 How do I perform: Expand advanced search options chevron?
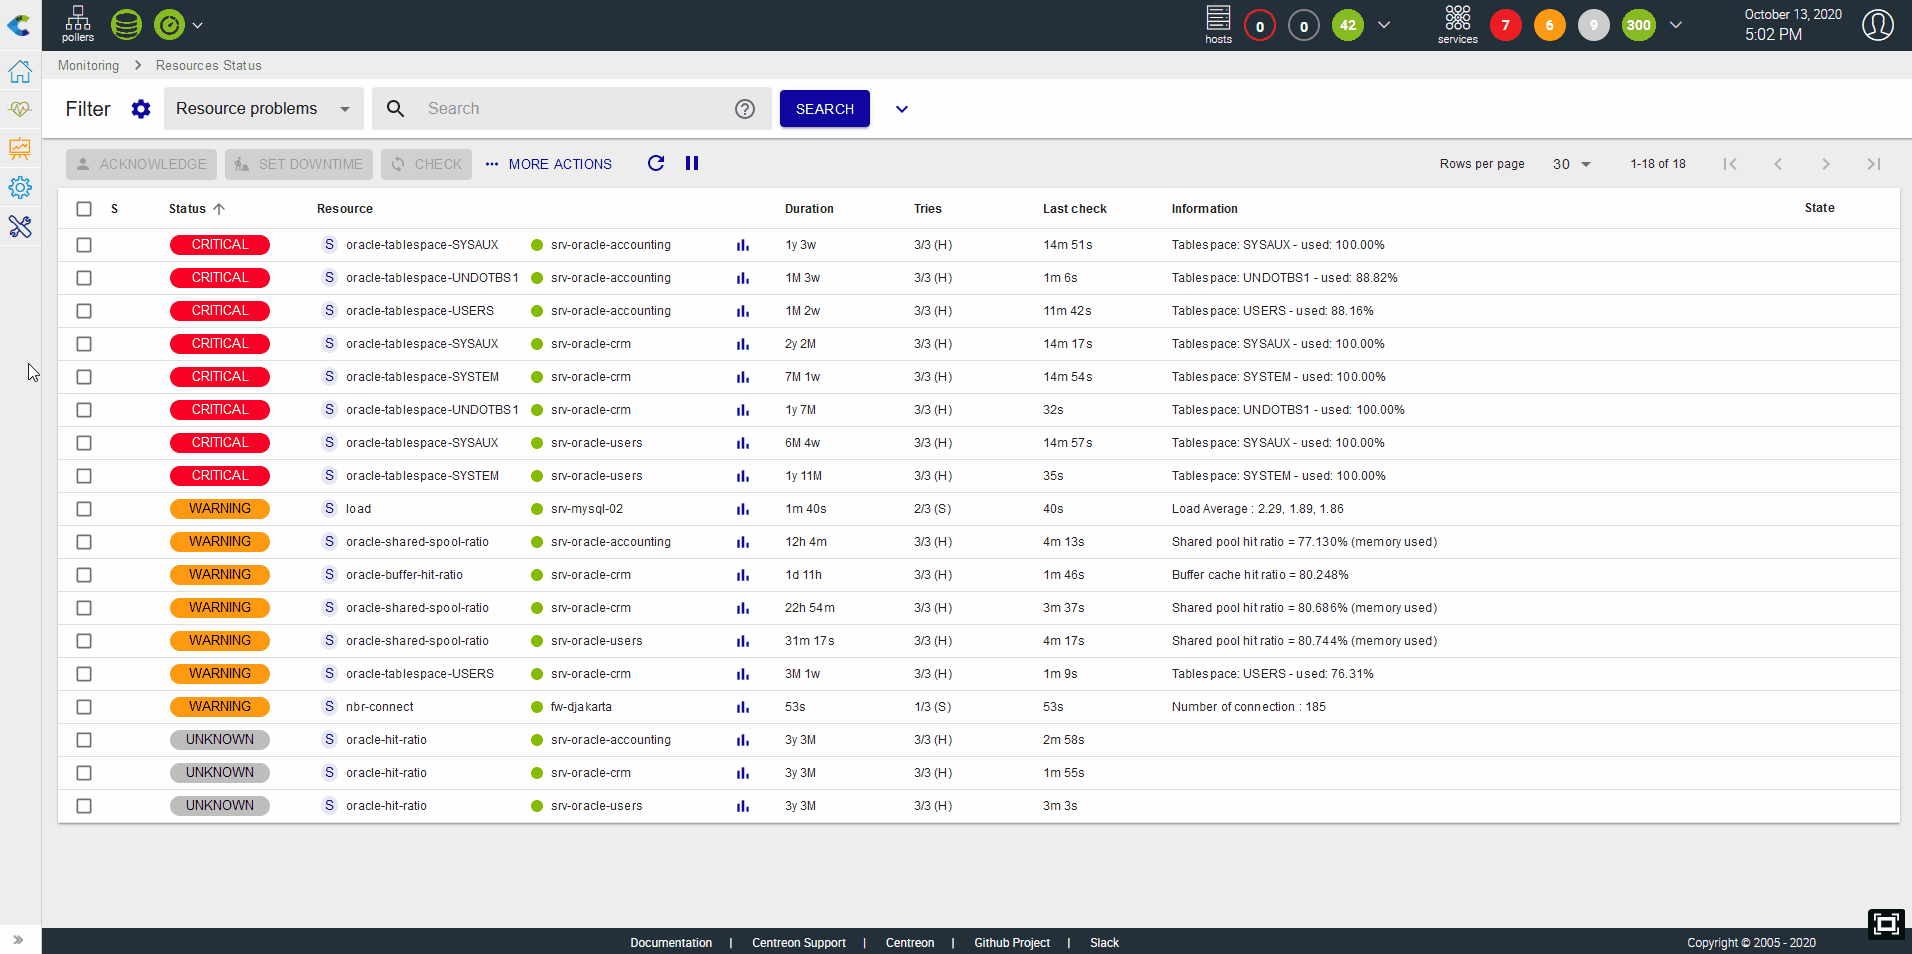[x=902, y=109]
